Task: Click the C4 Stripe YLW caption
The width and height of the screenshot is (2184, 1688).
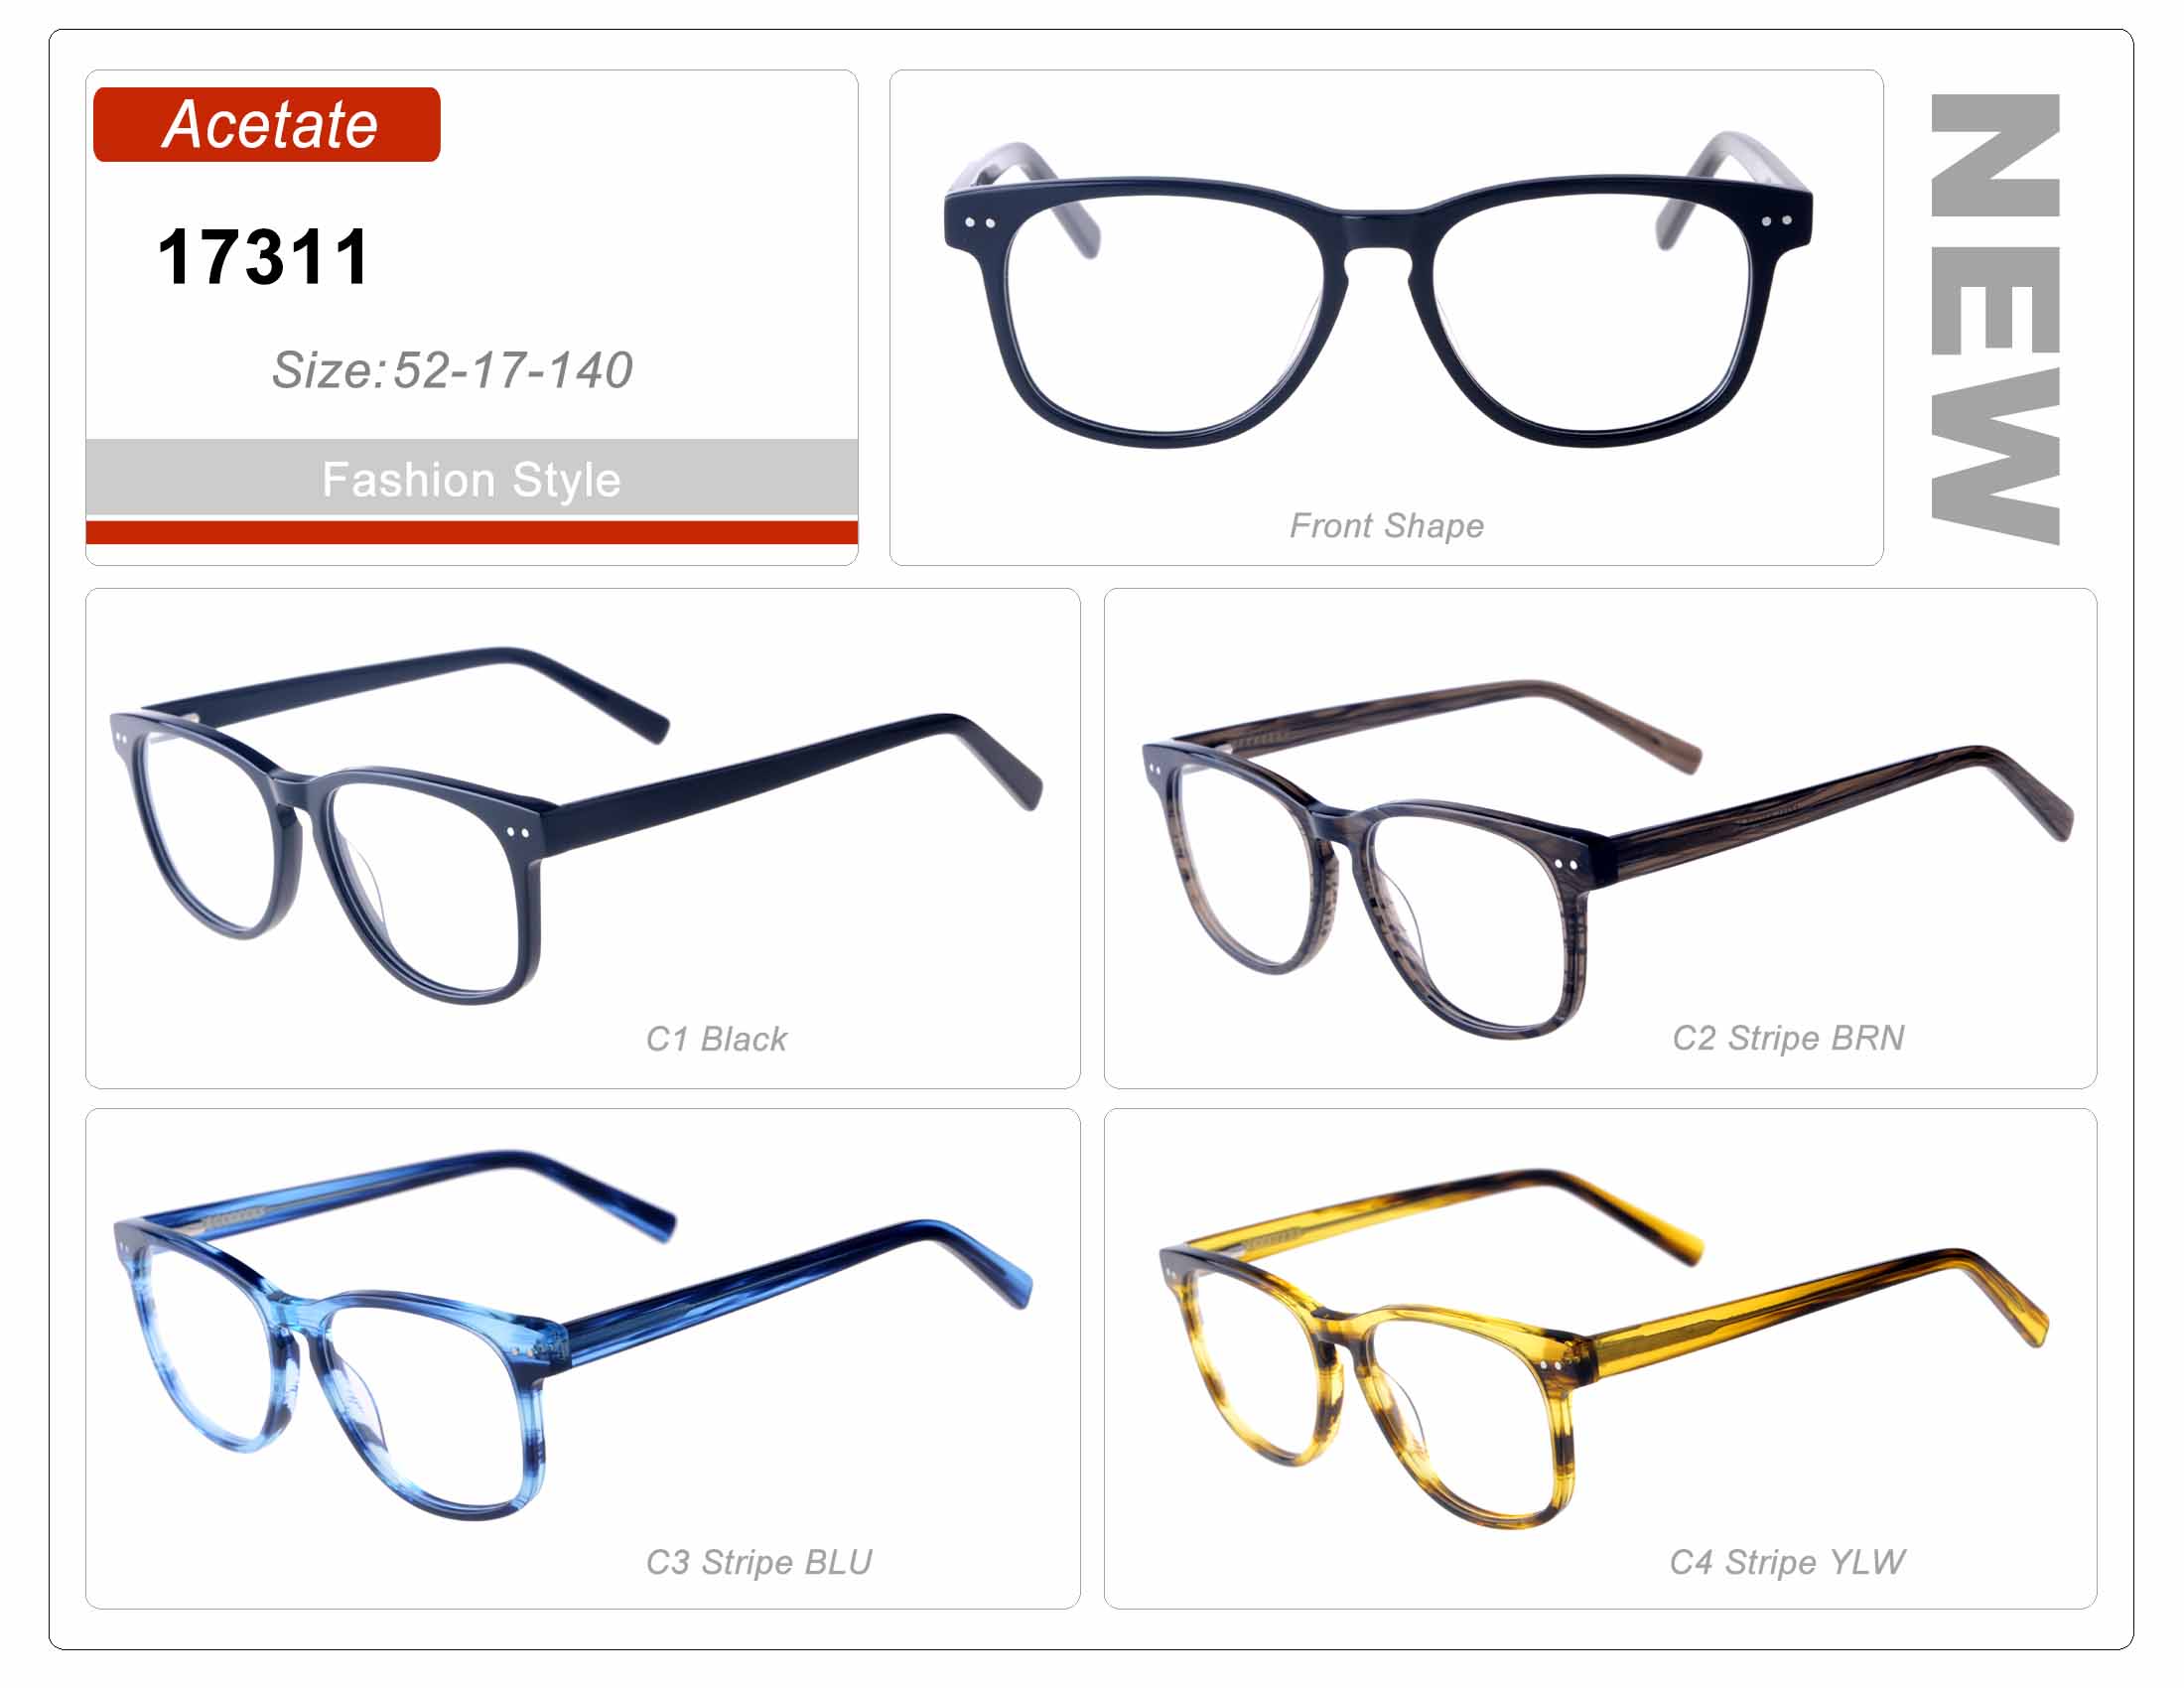Action: click(1787, 1562)
